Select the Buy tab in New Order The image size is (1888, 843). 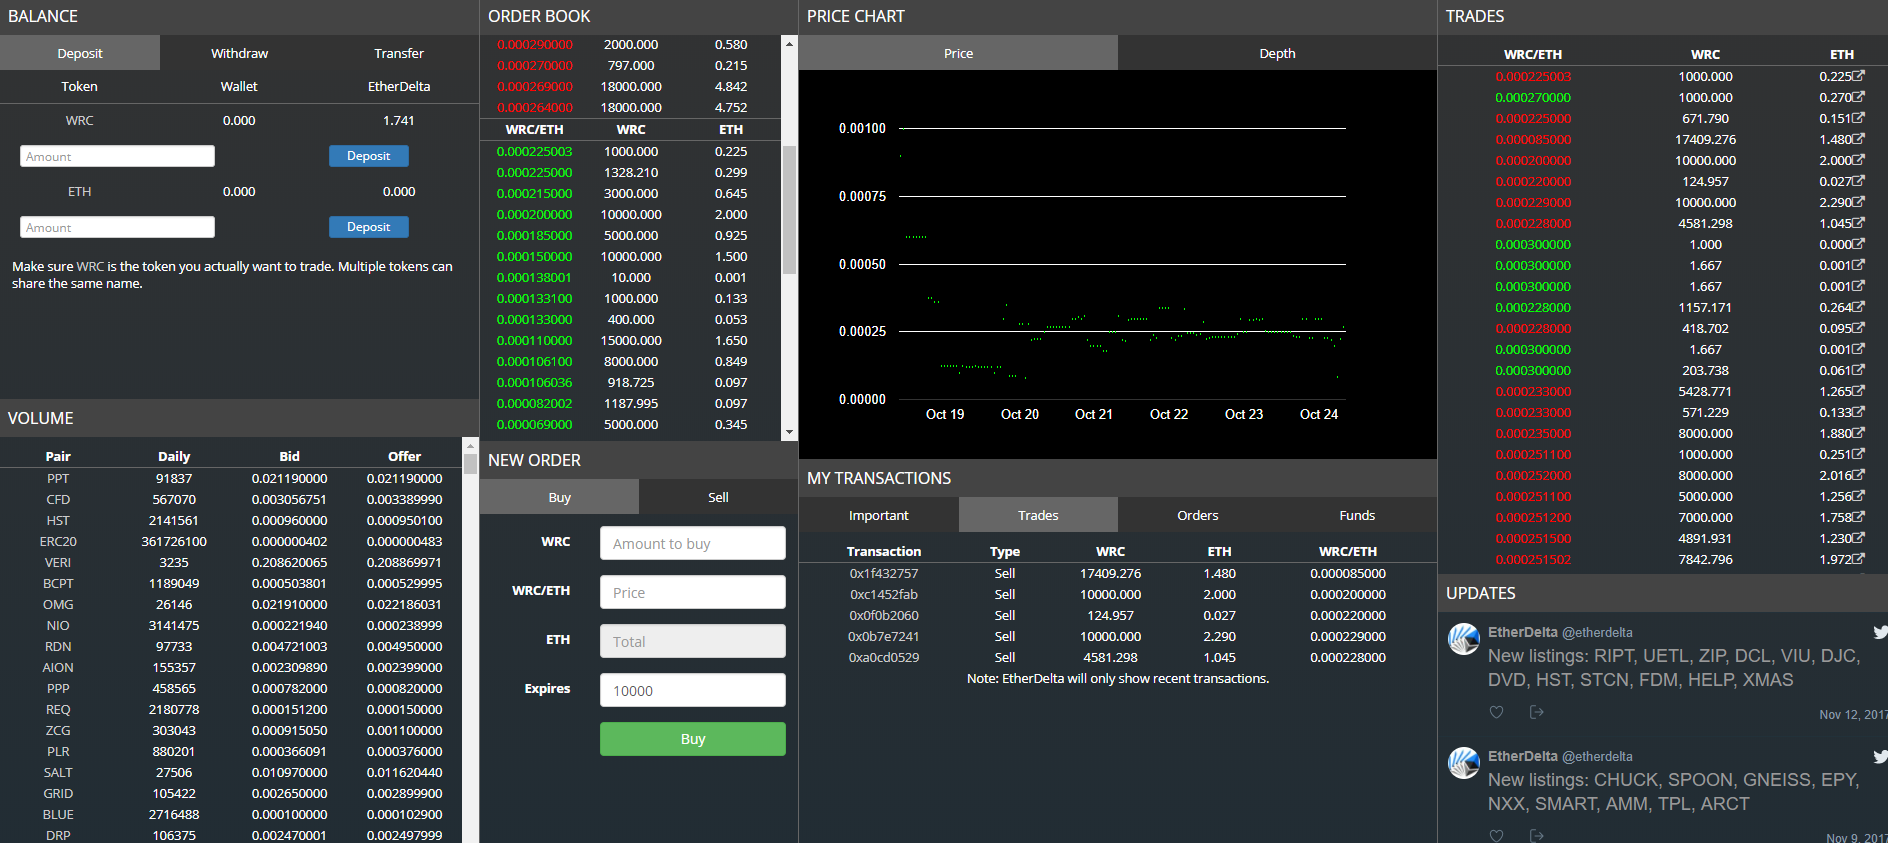(559, 497)
